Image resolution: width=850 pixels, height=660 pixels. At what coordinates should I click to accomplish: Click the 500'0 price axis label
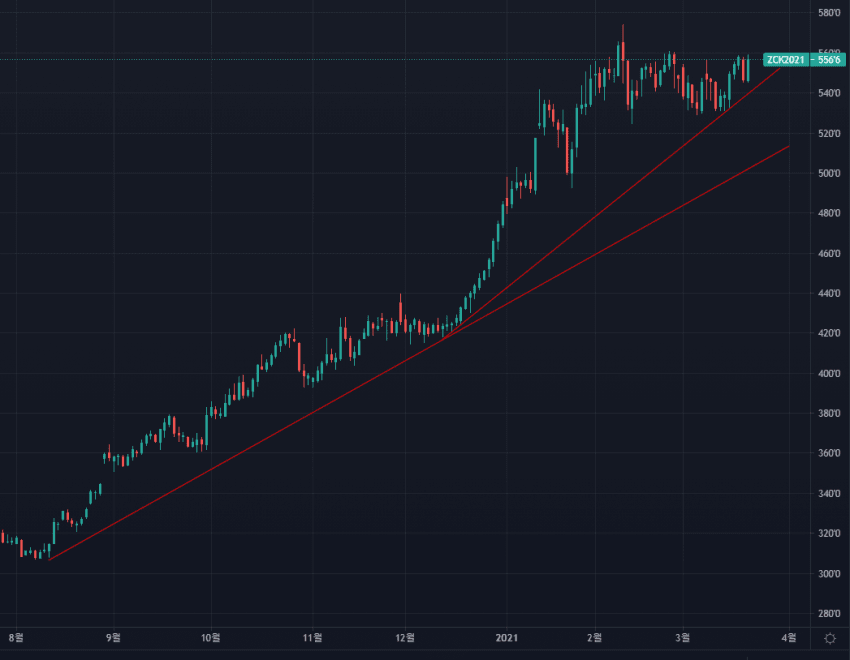pyautogui.click(x=829, y=173)
